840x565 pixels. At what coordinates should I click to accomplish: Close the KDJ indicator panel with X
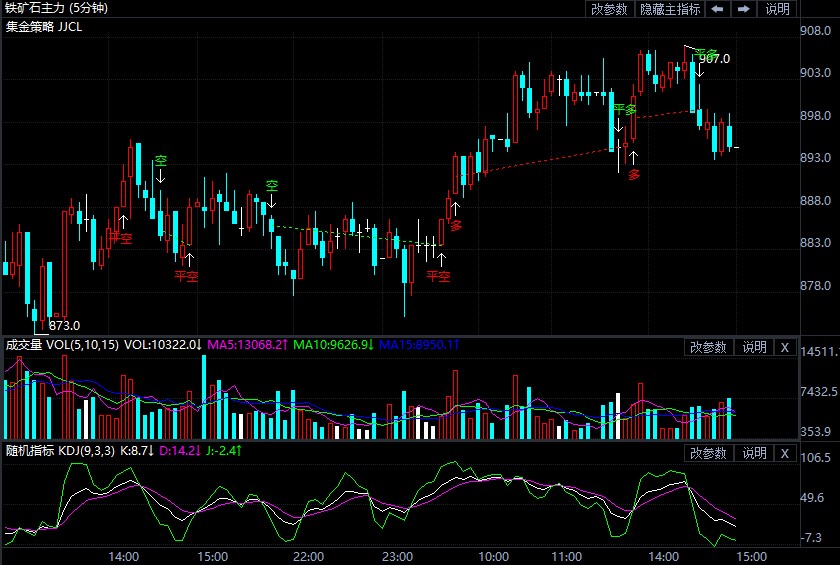[x=785, y=453]
